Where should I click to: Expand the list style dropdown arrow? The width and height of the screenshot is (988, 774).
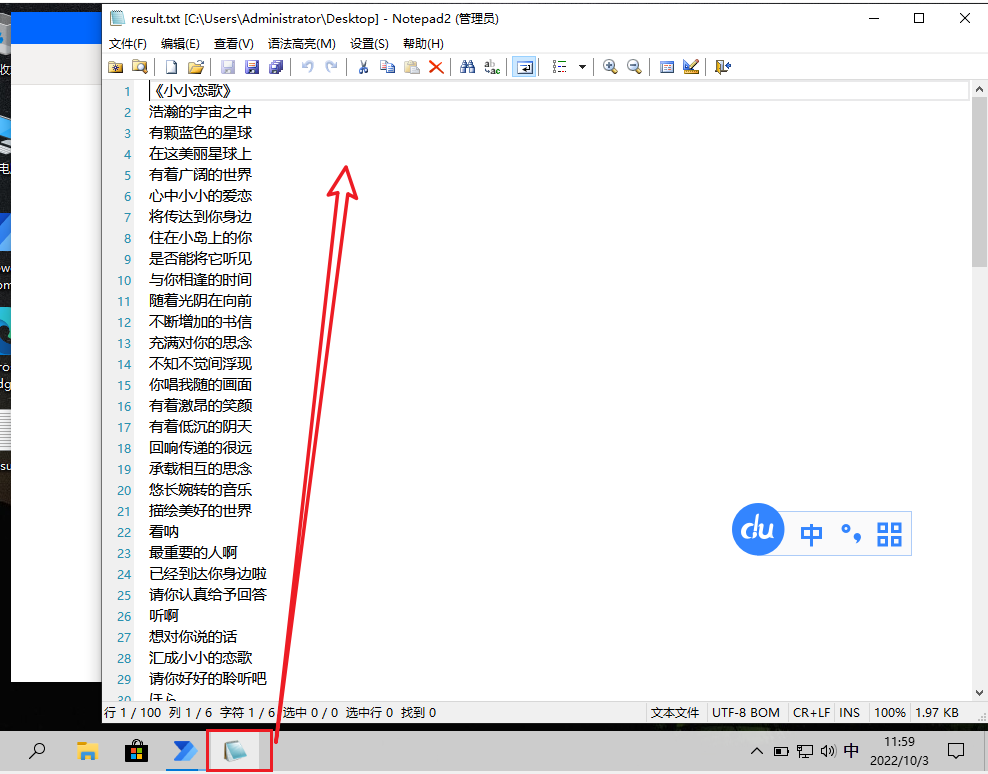pos(582,67)
